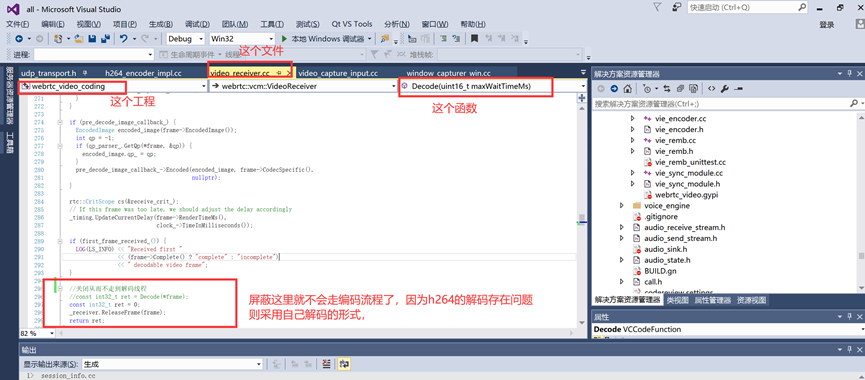Expand the vie_sync_module.cc tree node
Viewport: 865px width, 380px height.
[633, 173]
